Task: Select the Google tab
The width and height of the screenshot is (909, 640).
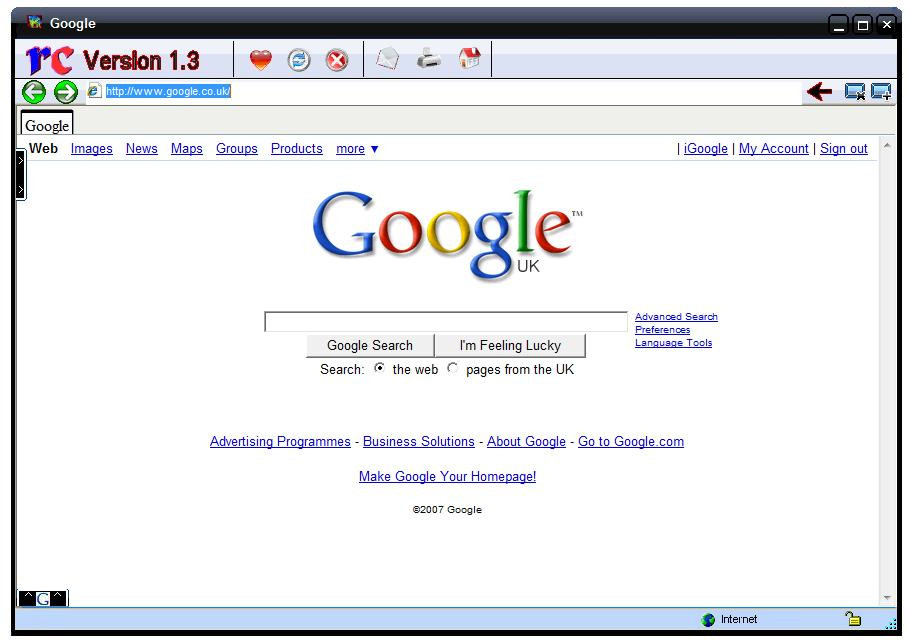Action: (47, 123)
